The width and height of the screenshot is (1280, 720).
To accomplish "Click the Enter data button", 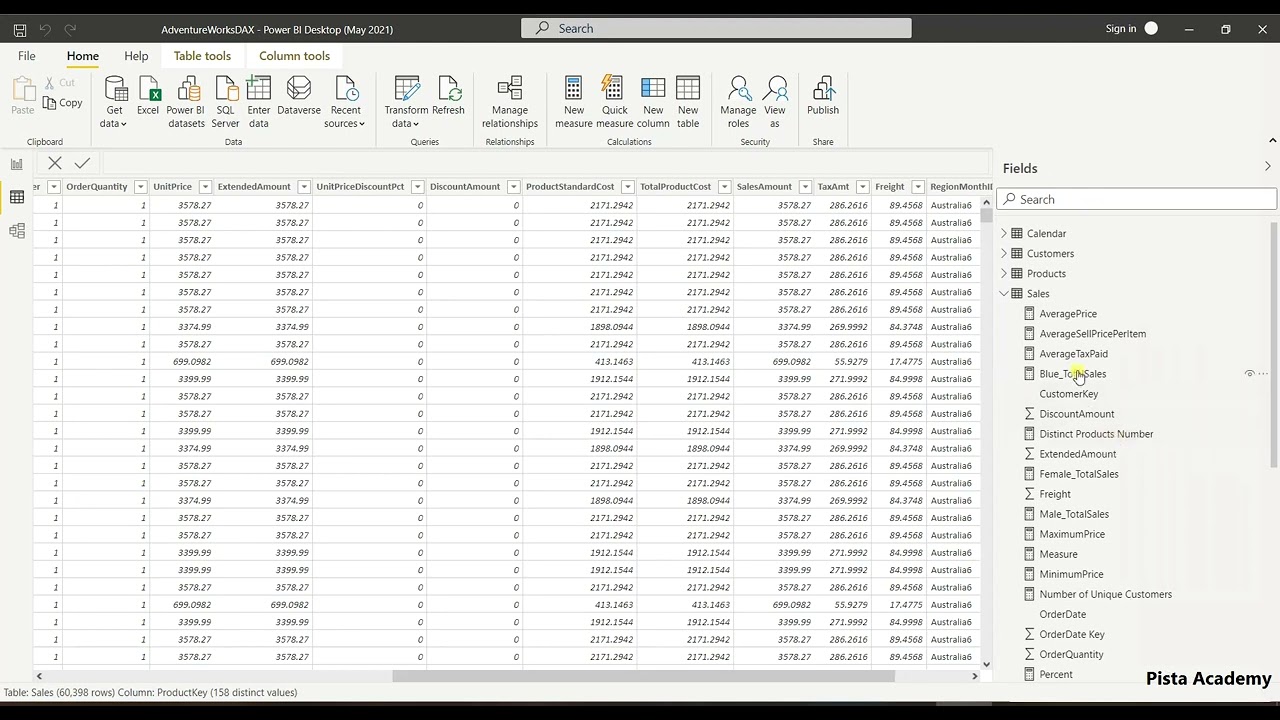I will [x=259, y=103].
